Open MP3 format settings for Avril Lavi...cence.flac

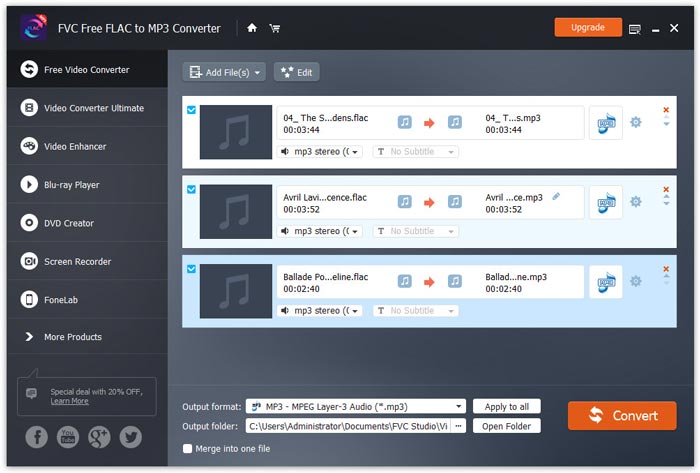(x=606, y=202)
